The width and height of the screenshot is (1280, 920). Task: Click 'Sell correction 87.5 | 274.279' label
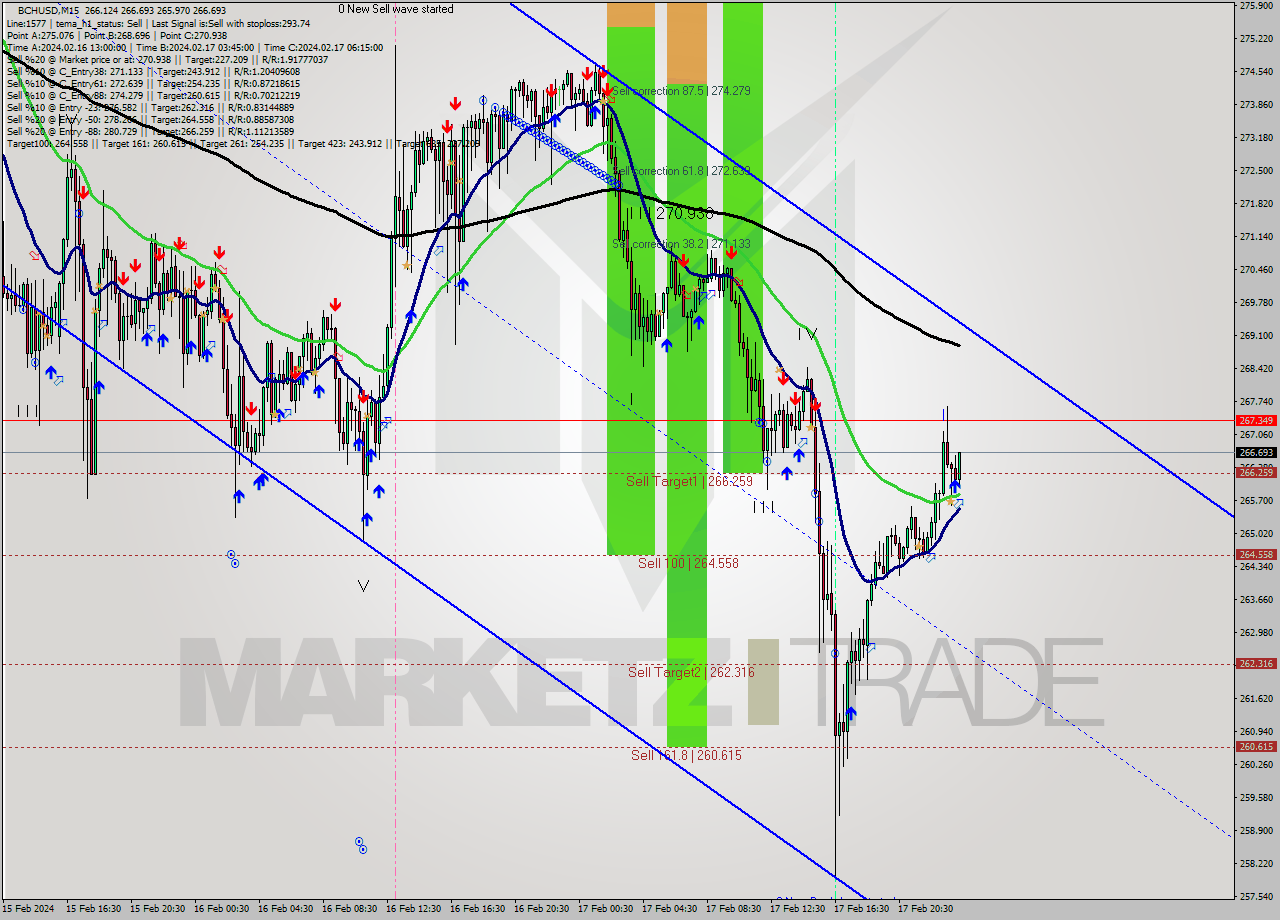(x=681, y=91)
